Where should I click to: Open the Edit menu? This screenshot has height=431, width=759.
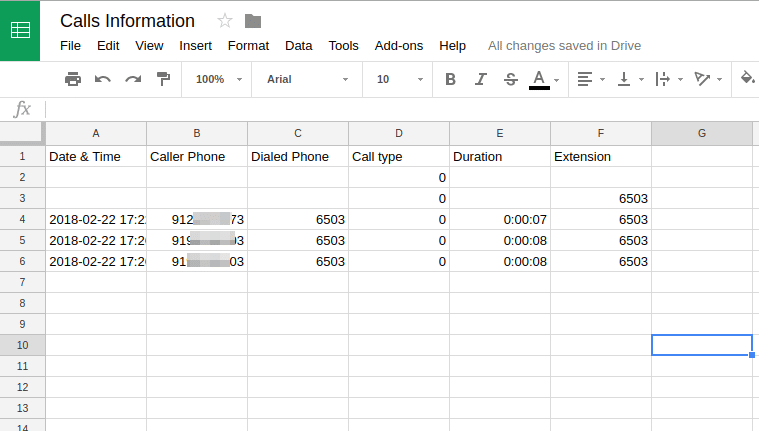click(108, 46)
